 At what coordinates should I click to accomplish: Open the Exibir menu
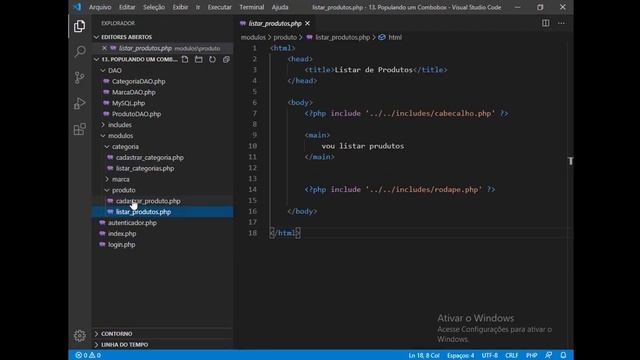(180, 7)
